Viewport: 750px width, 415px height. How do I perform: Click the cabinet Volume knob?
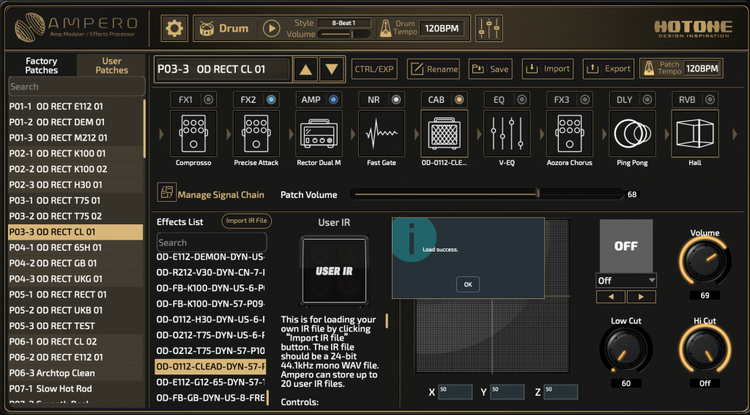pyautogui.click(x=705, y=262)
